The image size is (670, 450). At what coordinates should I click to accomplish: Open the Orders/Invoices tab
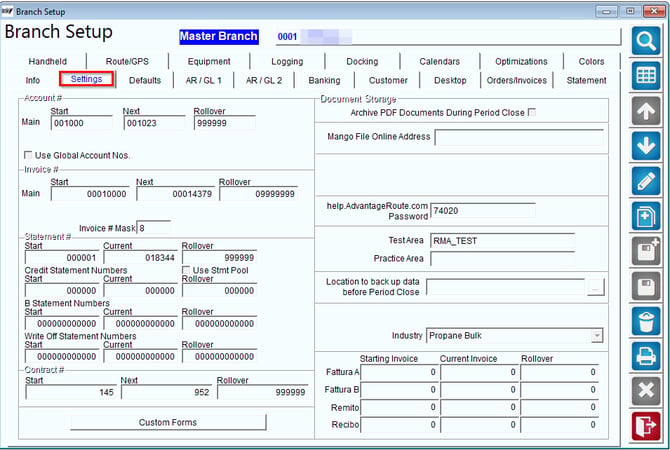[517, 80]
